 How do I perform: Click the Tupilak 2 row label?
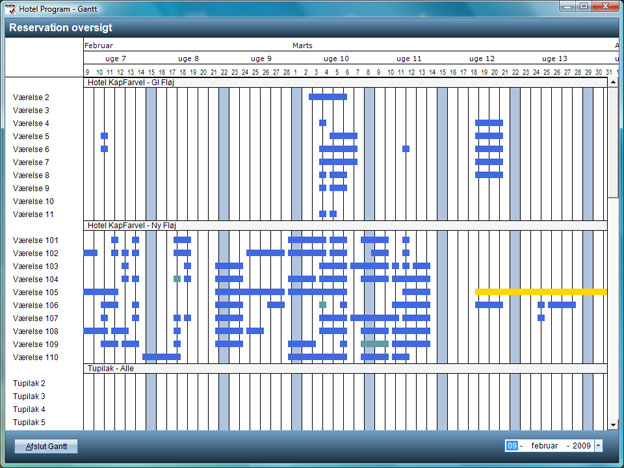(29, 383)
